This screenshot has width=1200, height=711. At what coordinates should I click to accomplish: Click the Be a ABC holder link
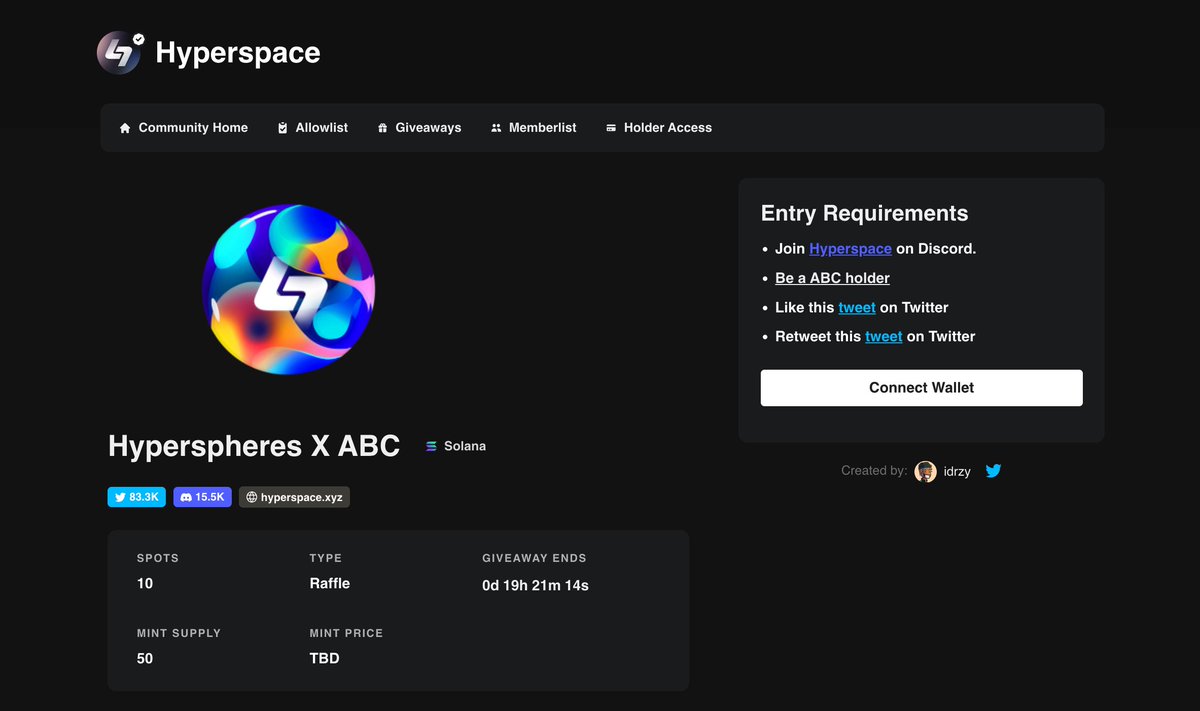coord(832,278)
